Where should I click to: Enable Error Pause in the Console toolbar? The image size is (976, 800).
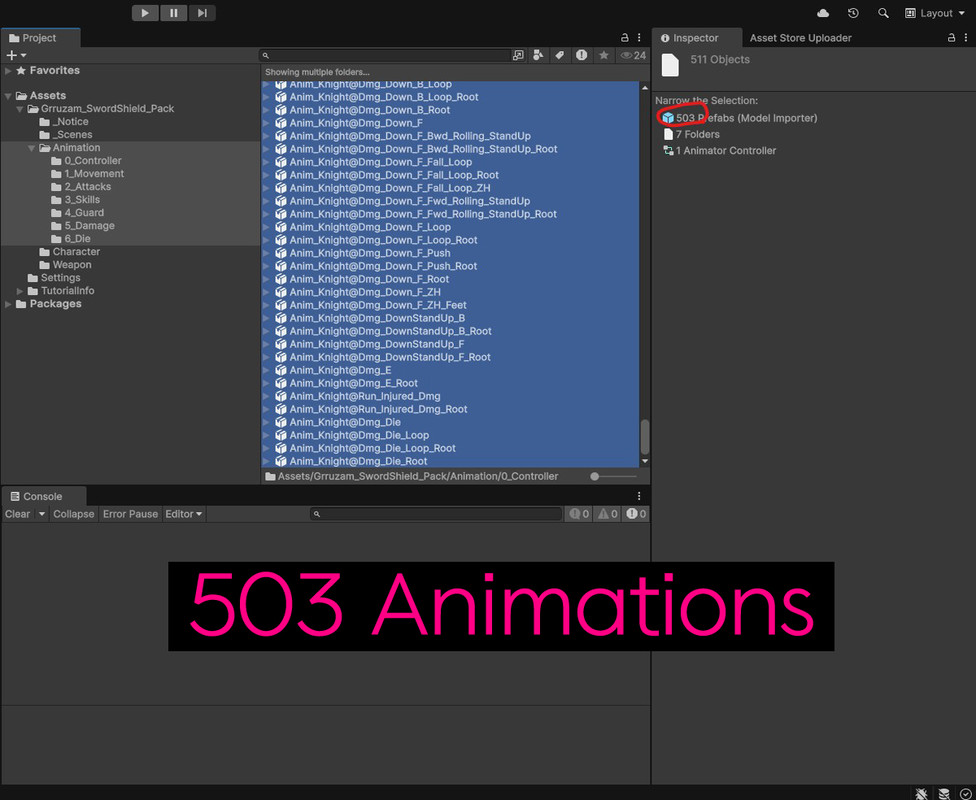point(130,514)
